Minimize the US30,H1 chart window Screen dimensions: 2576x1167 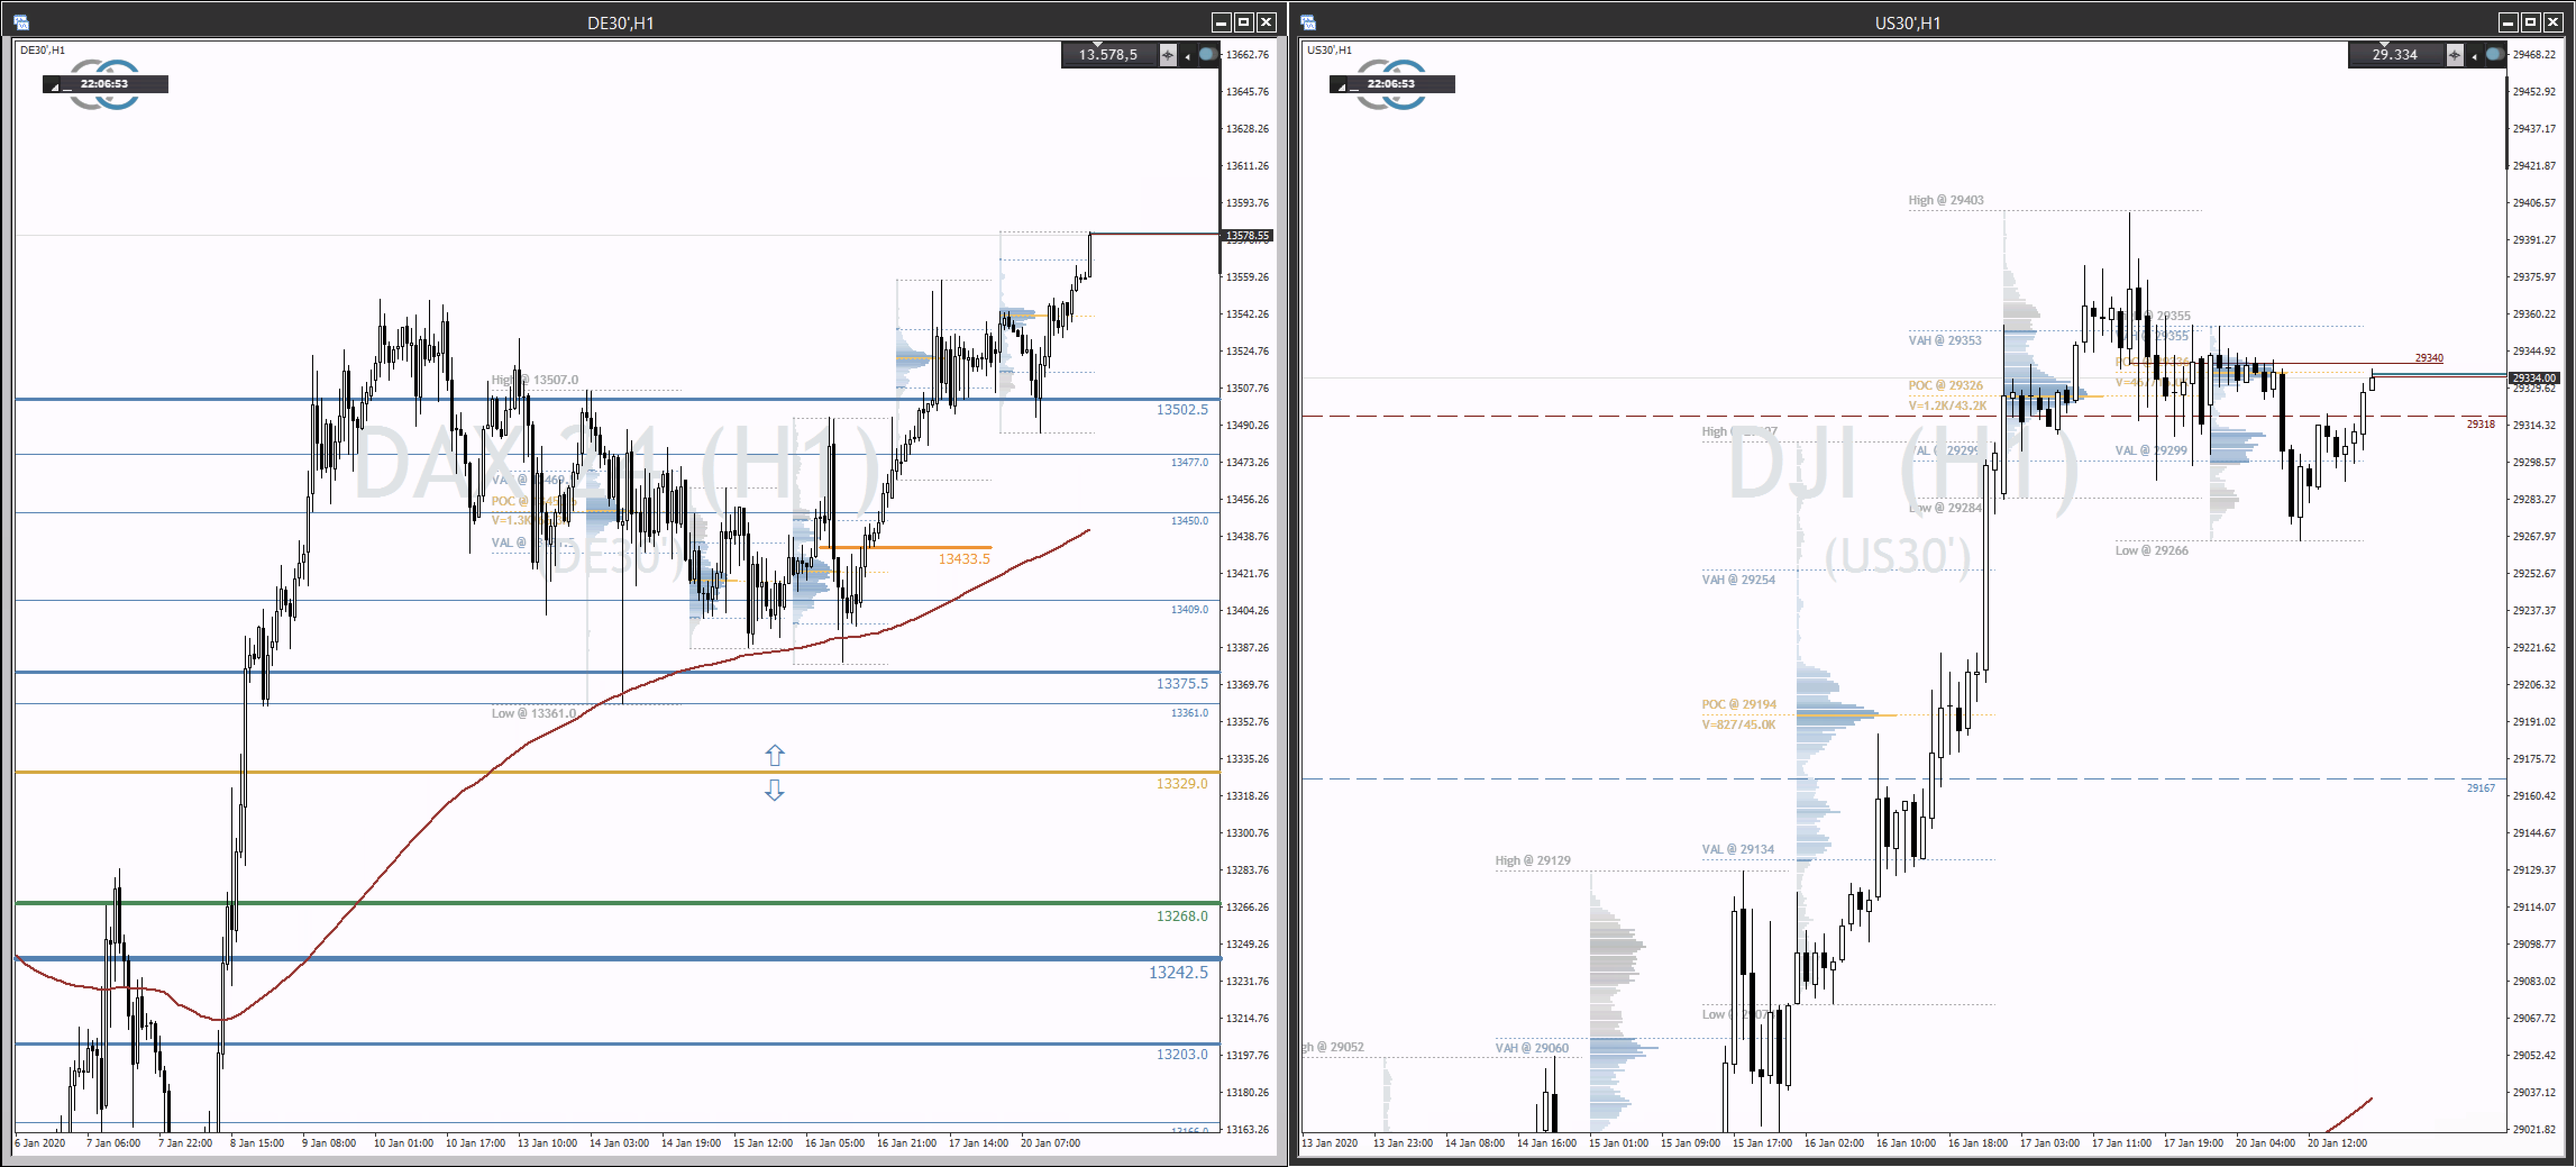[x=2508, y=22]
